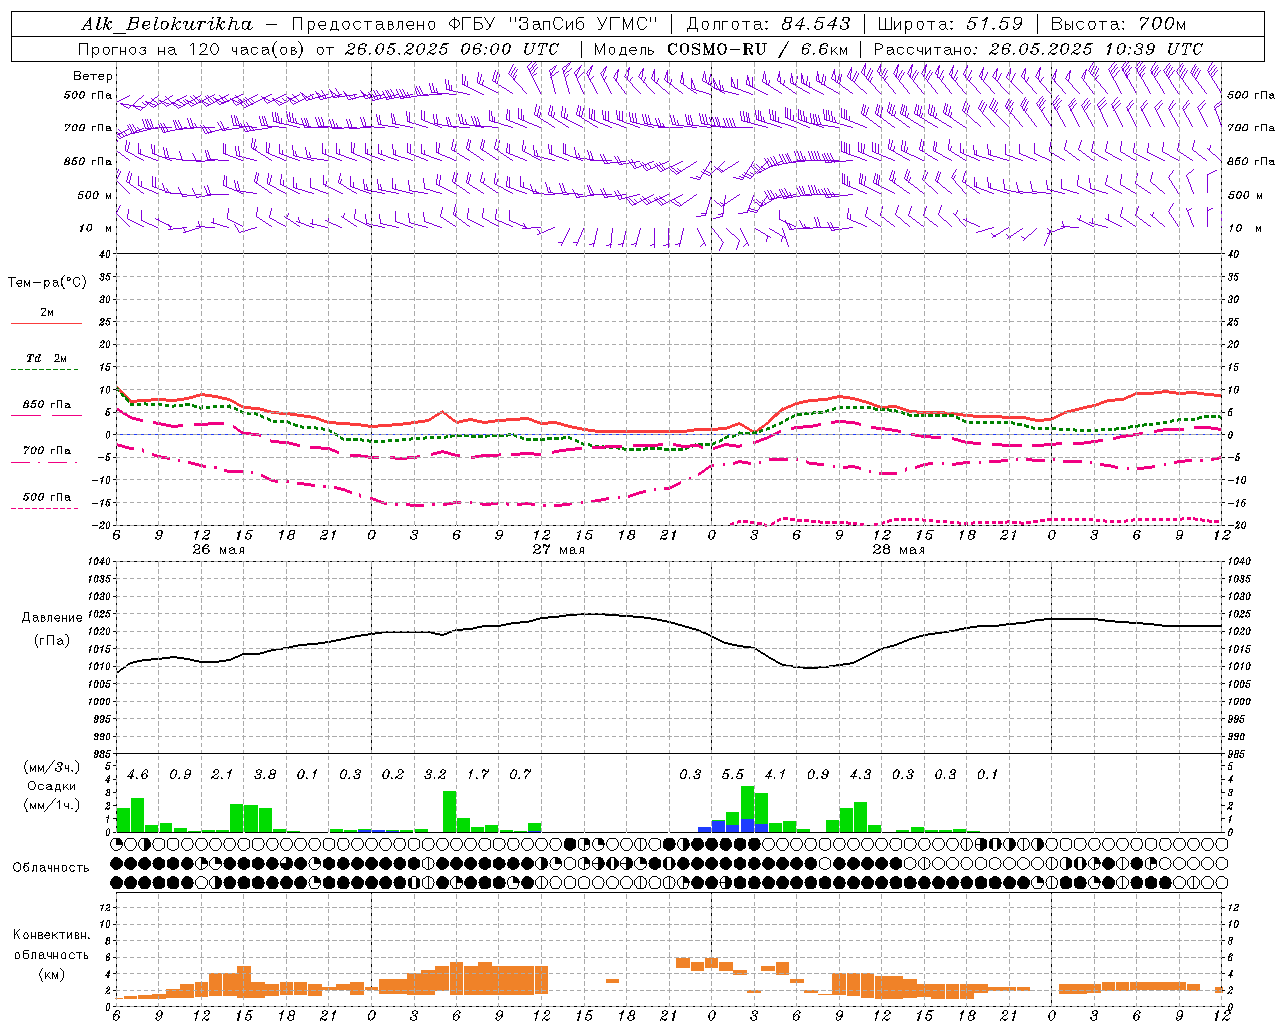The width and height of the screenshot is (1280, 1024).
Task: Click the precipitation value 5.5
Action: 733,774
